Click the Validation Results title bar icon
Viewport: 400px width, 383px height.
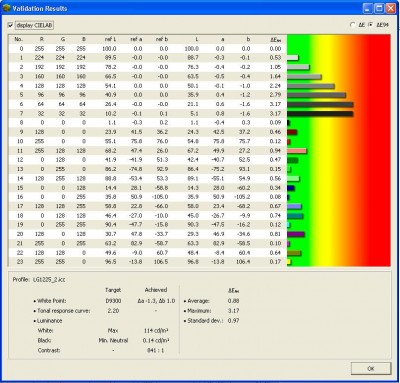6,8
